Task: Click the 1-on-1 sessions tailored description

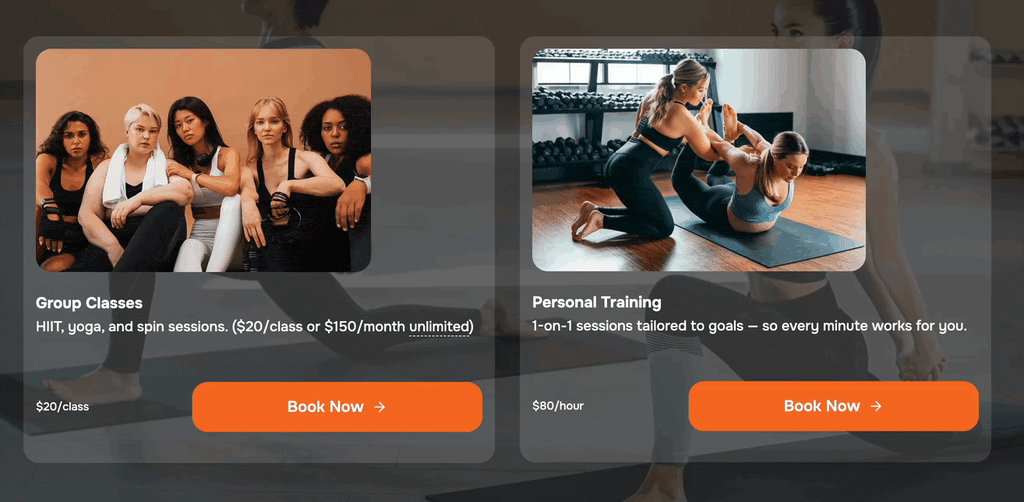Action: tap(749, 326)
